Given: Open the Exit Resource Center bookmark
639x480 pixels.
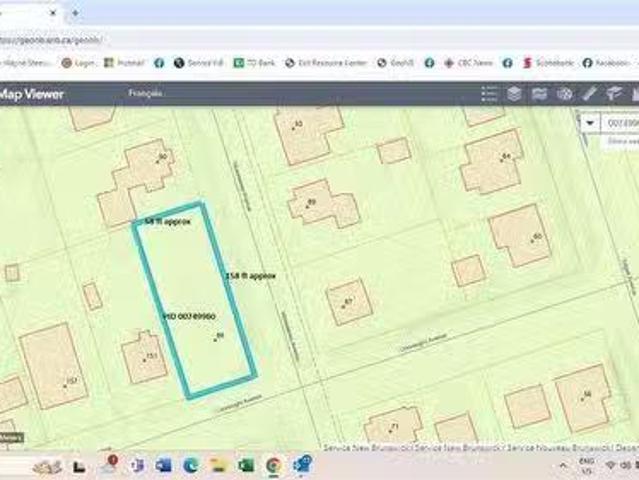Looking at the screenshot, I should (x=326, y=63).
